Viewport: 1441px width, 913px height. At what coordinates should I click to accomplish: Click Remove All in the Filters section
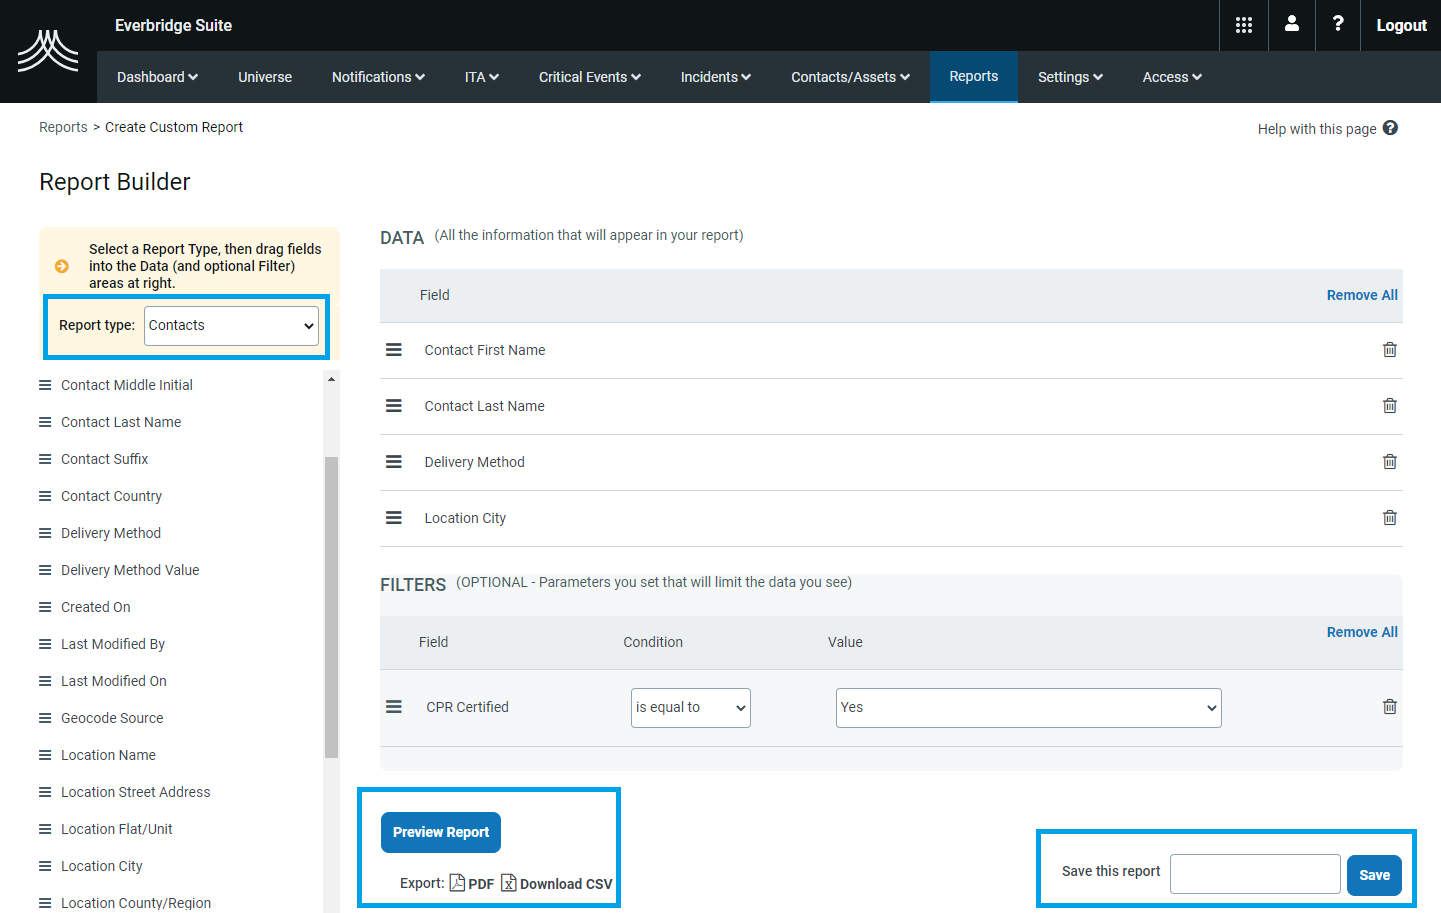pos(1362,632)
